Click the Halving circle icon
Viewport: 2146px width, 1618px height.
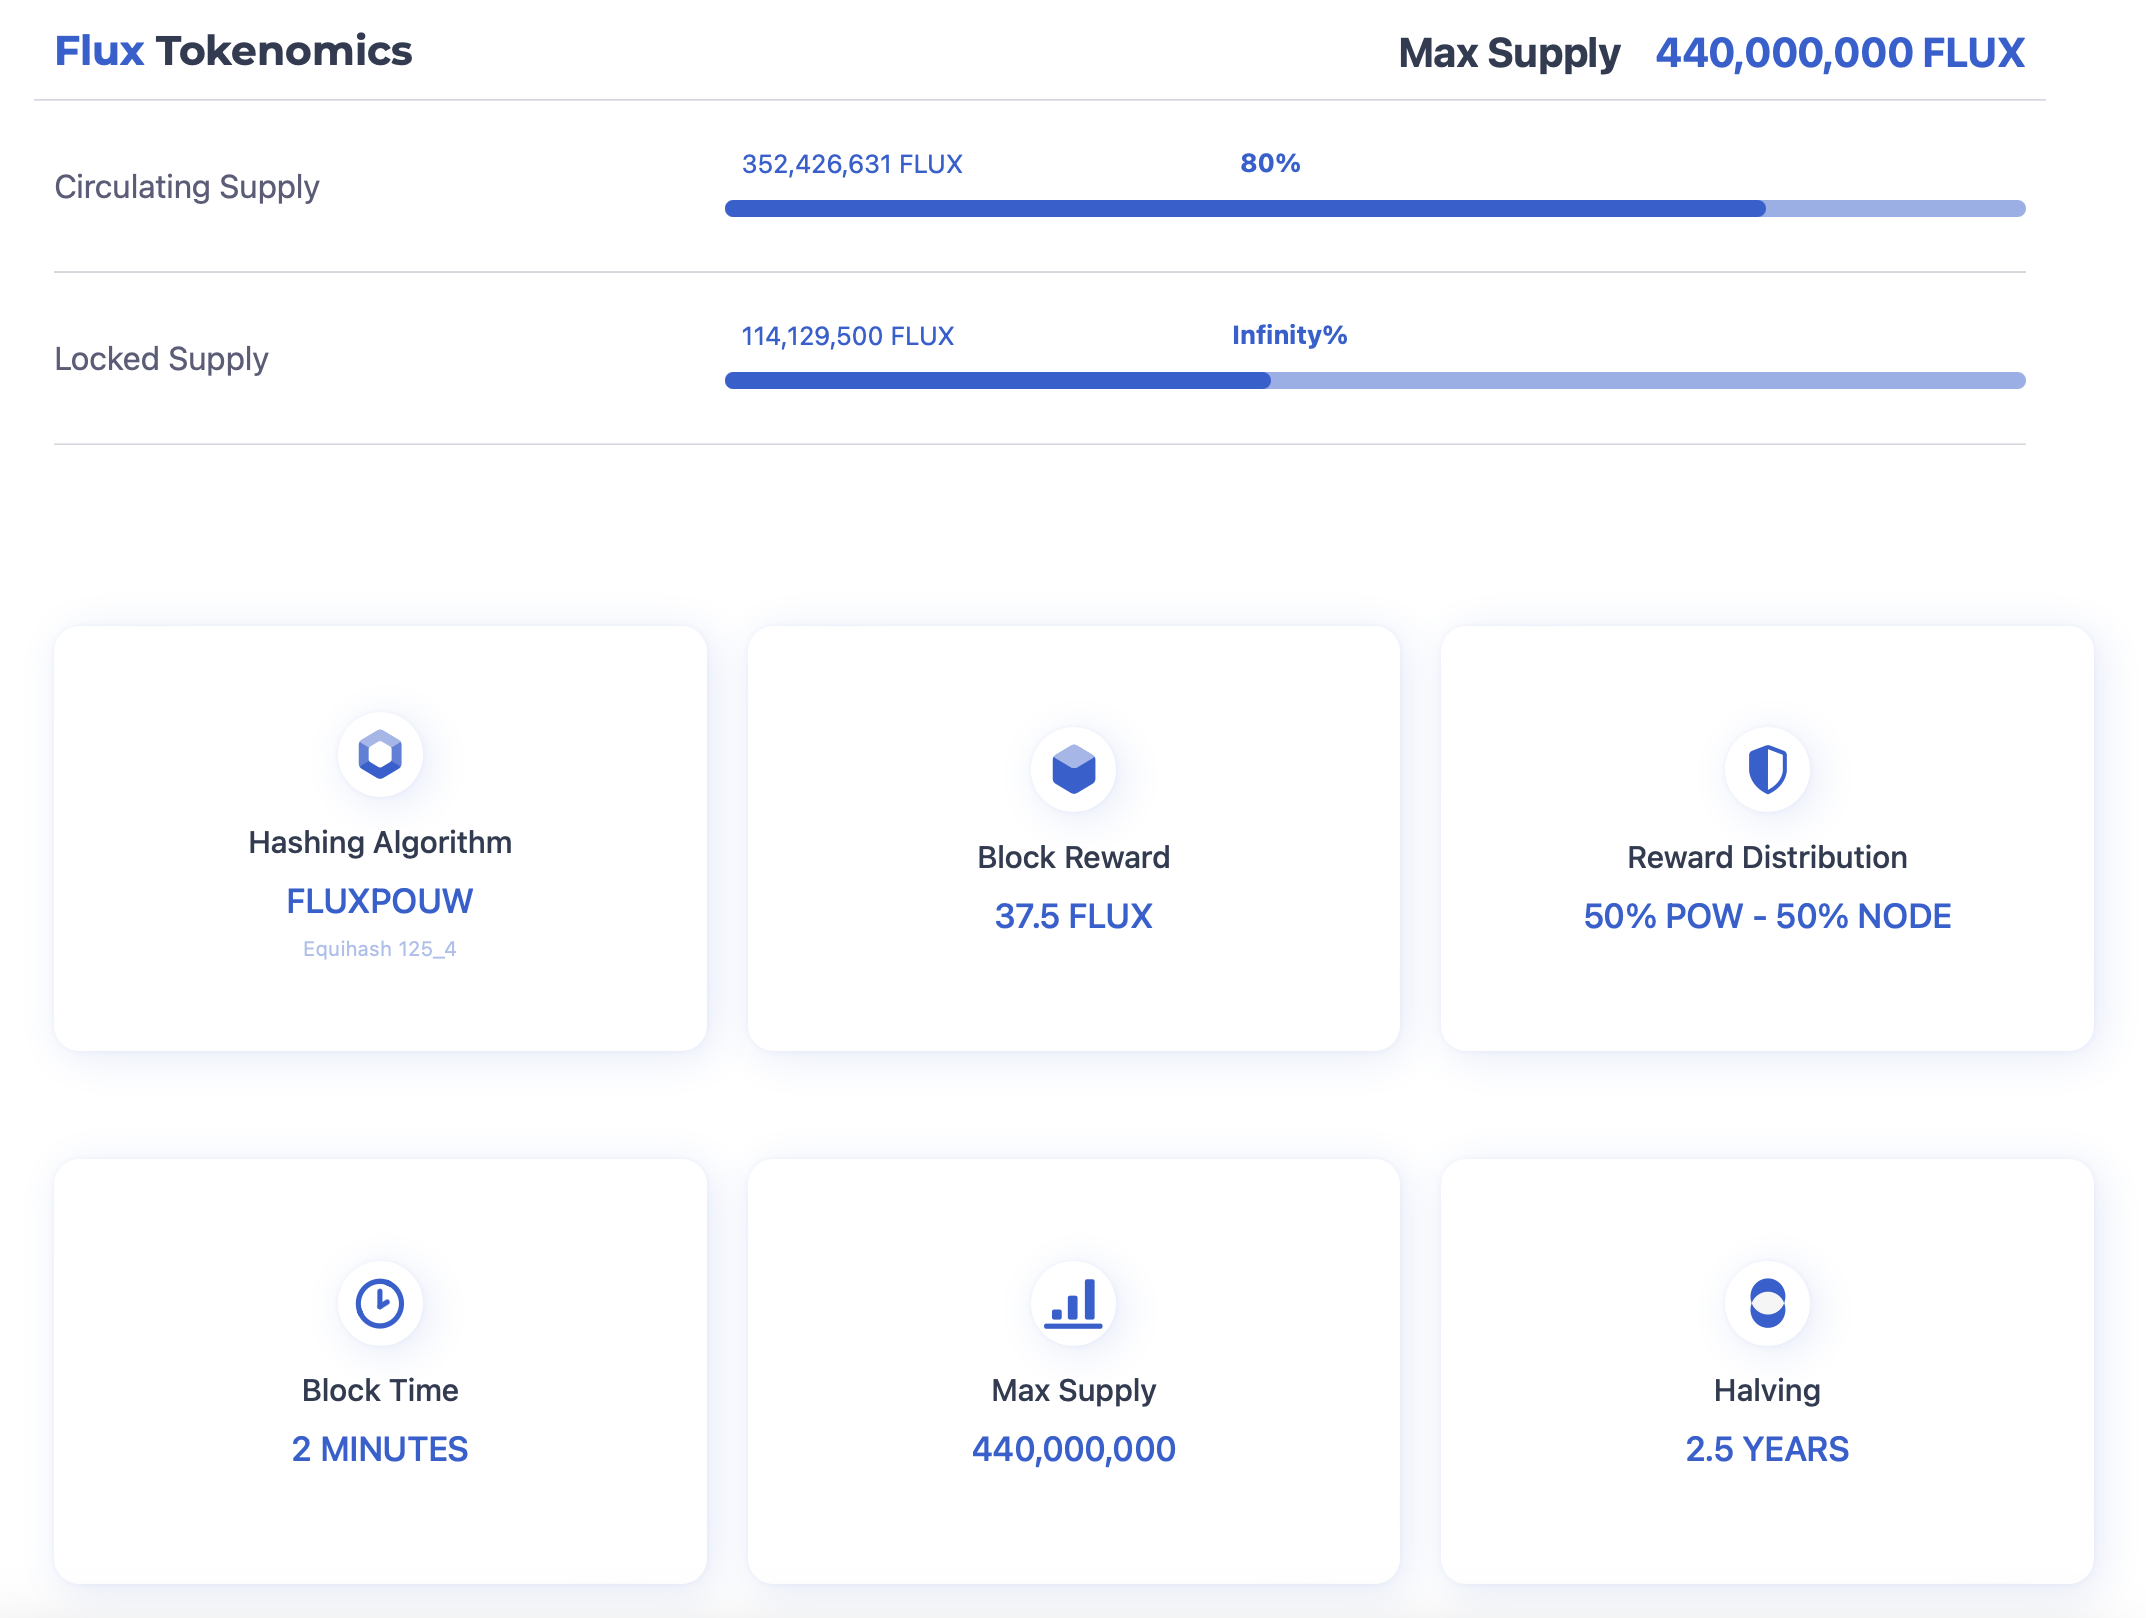tap(1767, 1302)
